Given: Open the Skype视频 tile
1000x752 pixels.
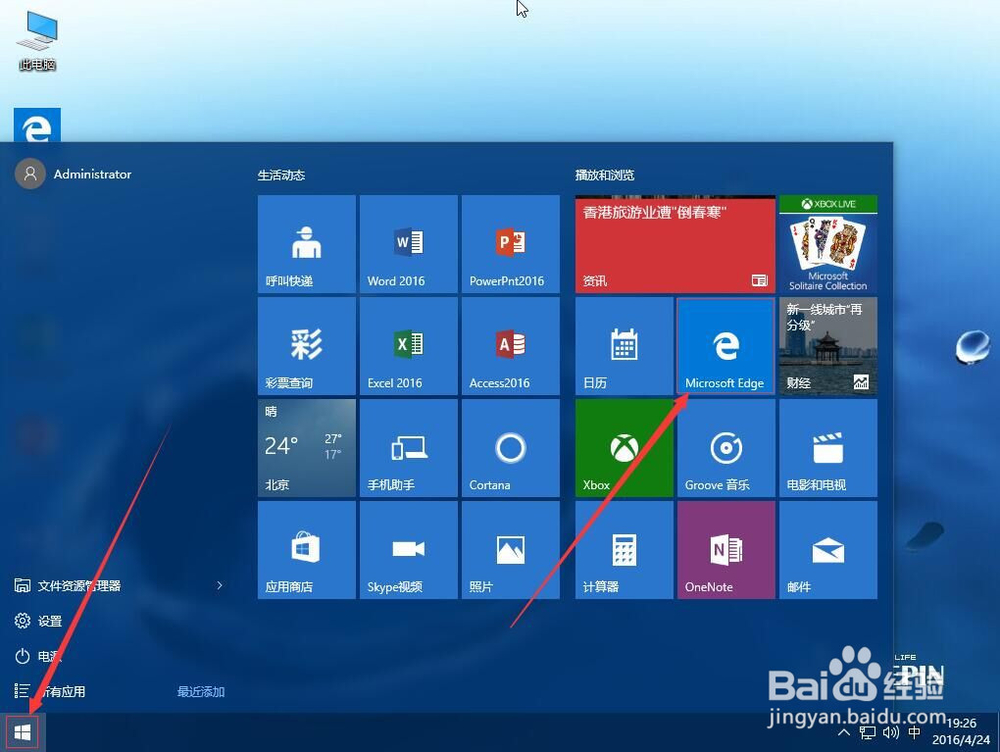Looking at the screenshot, I should click(x=409, y=550).
